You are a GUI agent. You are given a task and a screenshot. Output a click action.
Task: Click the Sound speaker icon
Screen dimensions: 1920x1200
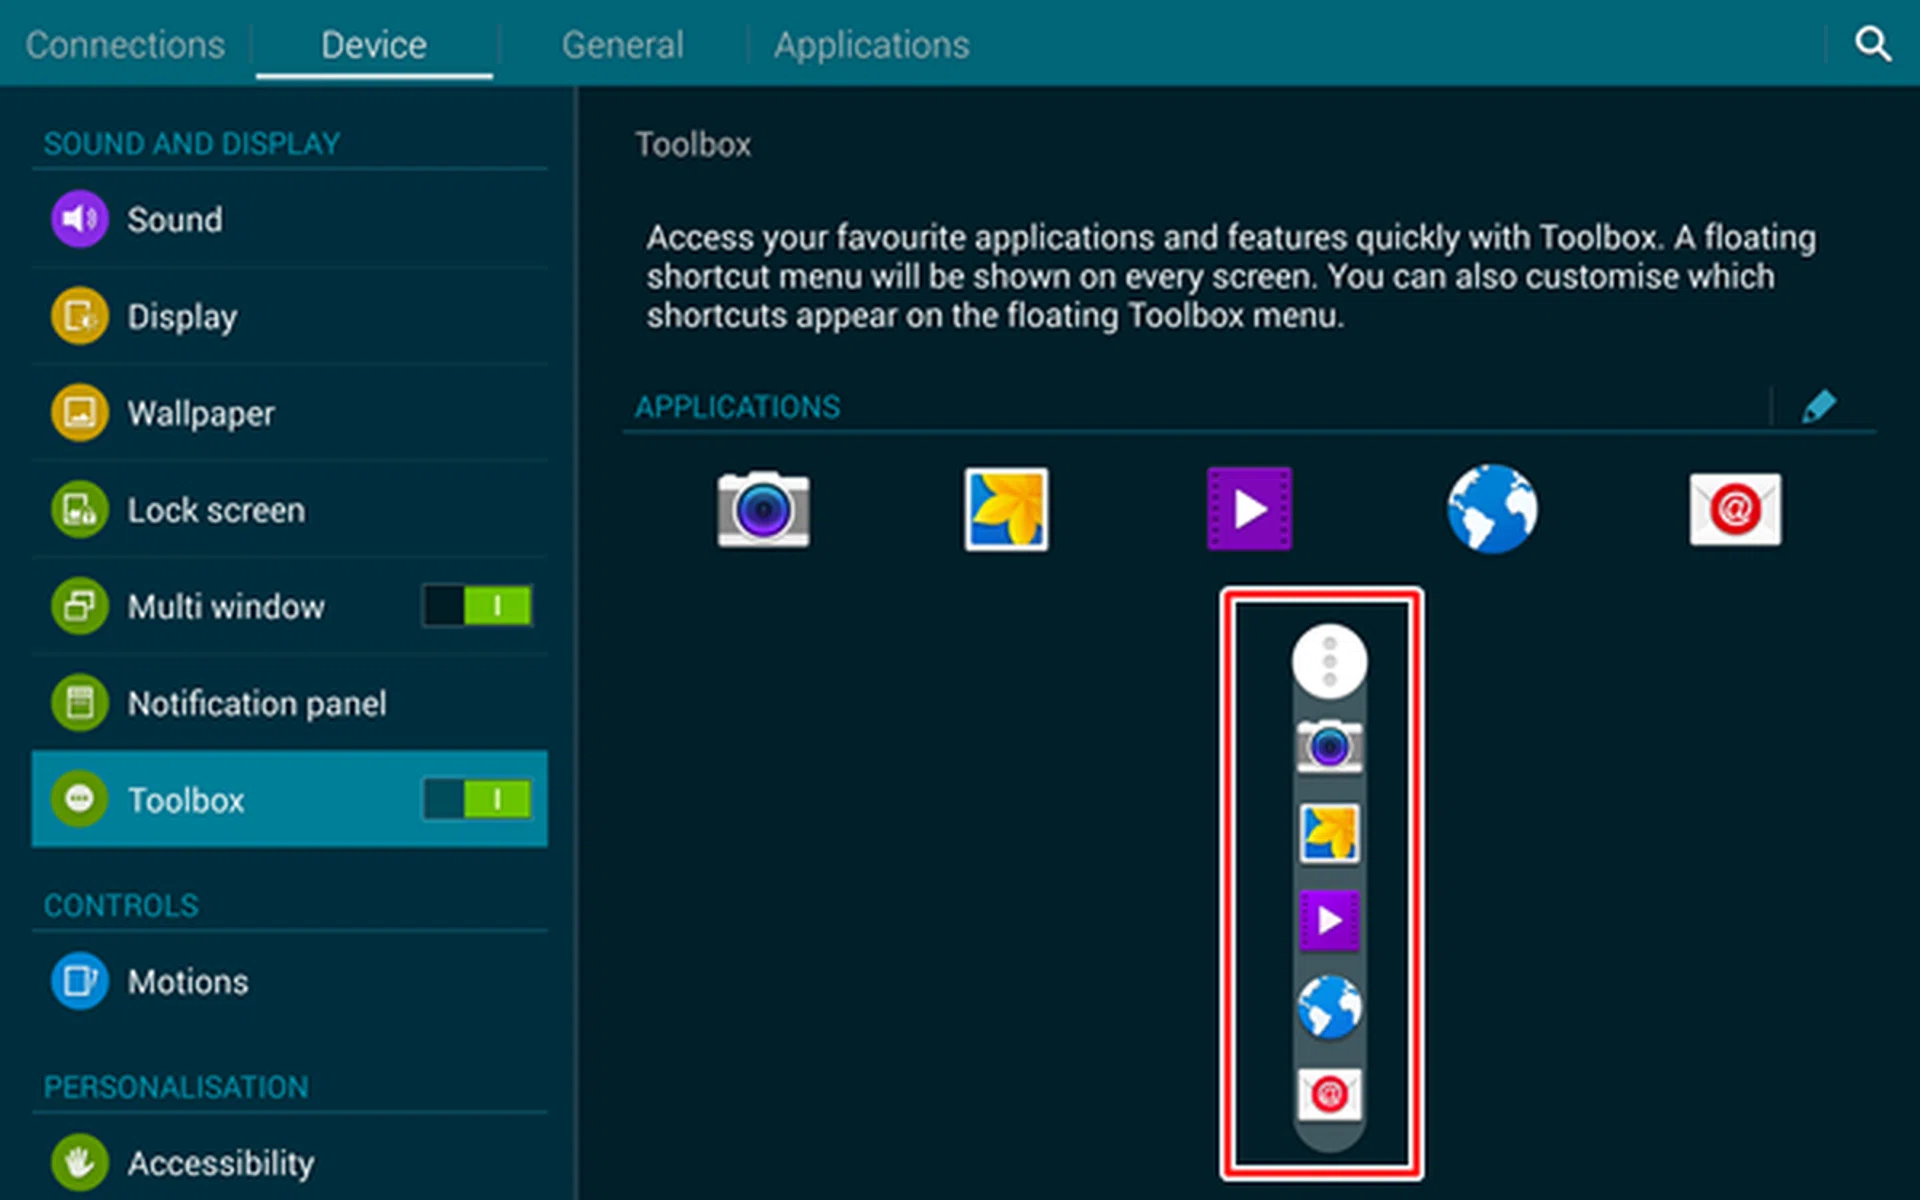click(x=78, y=219)
